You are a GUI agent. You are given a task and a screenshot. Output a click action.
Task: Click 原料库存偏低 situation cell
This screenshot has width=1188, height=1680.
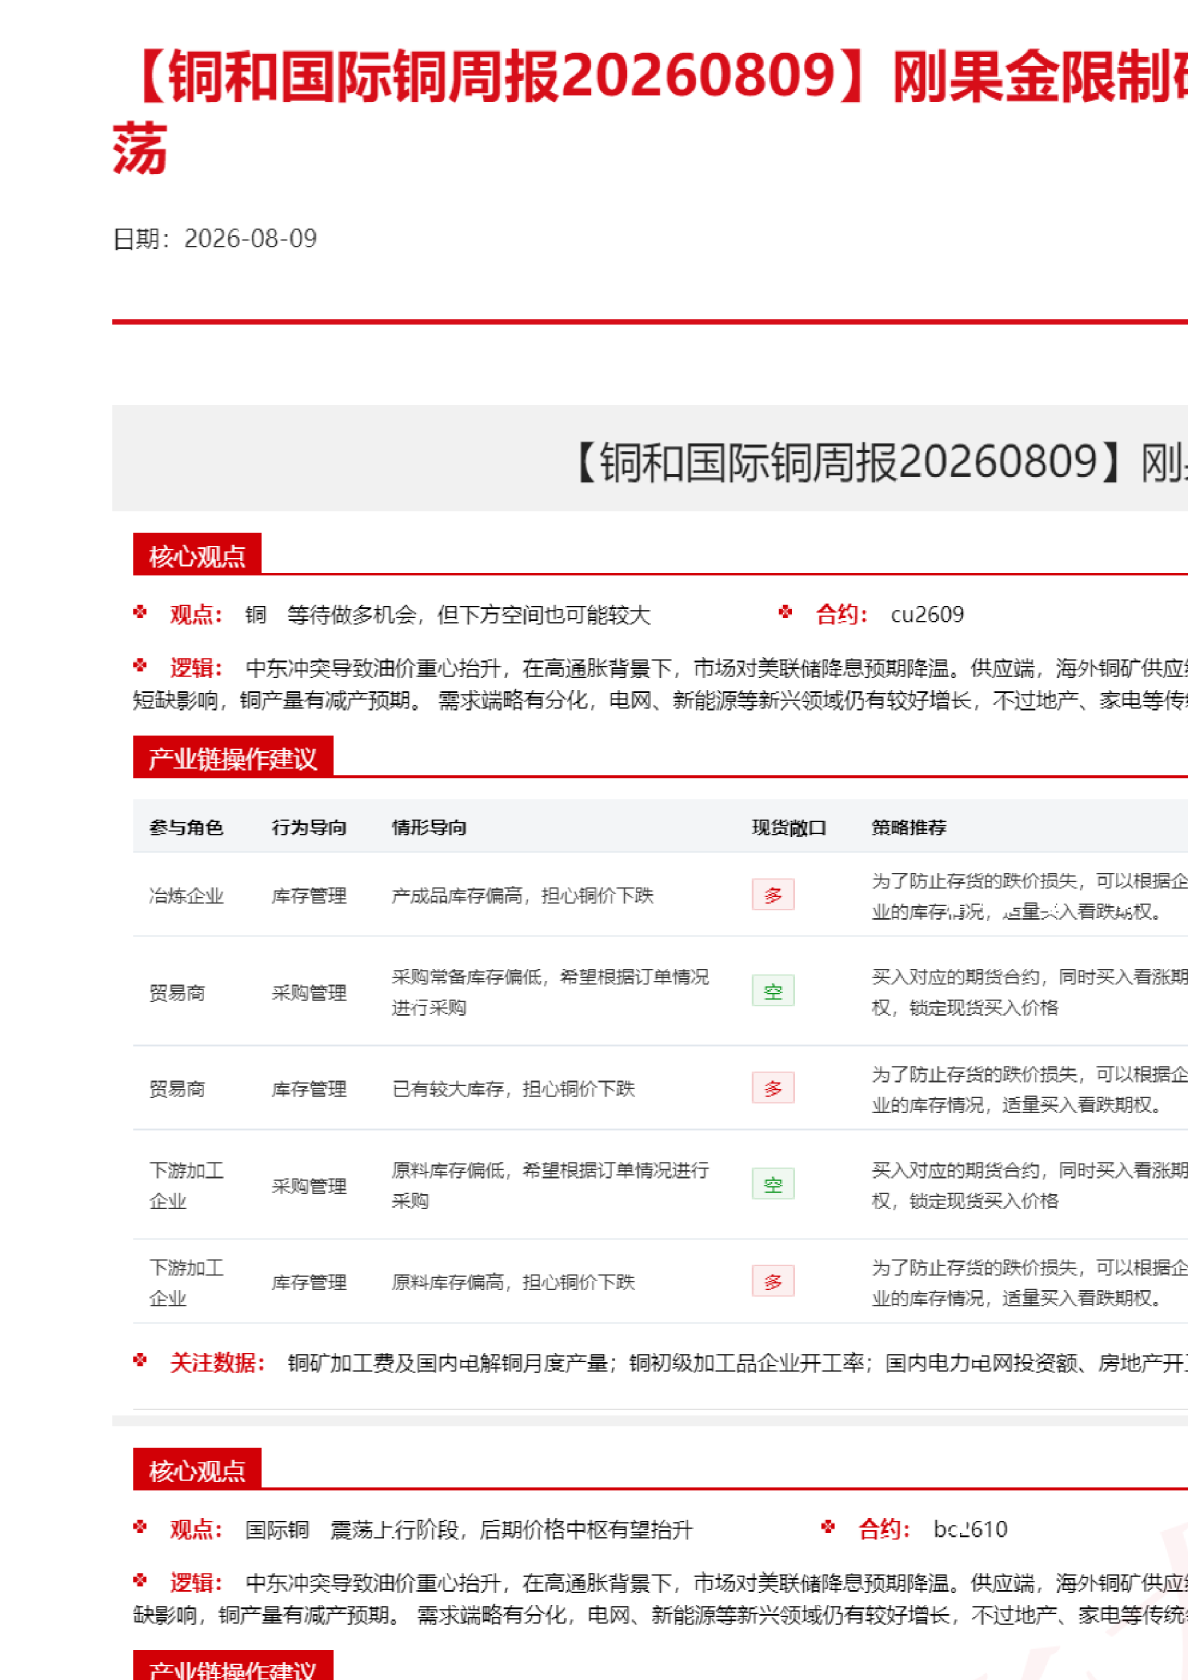pos(550,1185)
